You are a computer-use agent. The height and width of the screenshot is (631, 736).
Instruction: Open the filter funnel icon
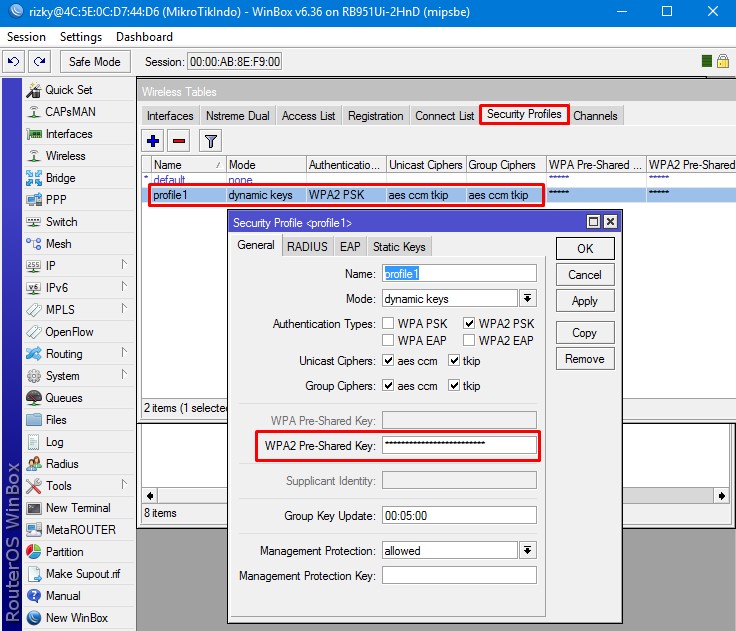tap(211, 141)
